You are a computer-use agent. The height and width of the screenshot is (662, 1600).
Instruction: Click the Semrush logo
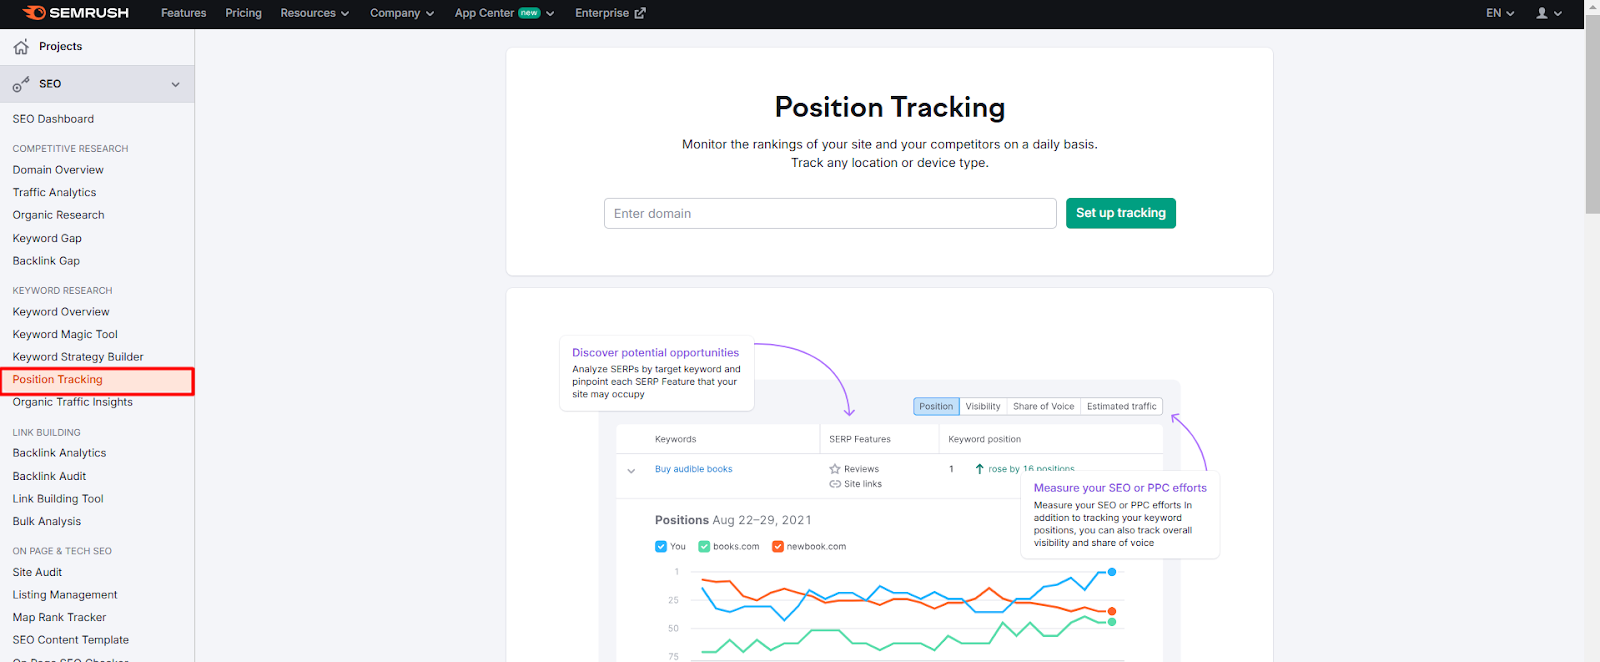click(x=76, y=13)
